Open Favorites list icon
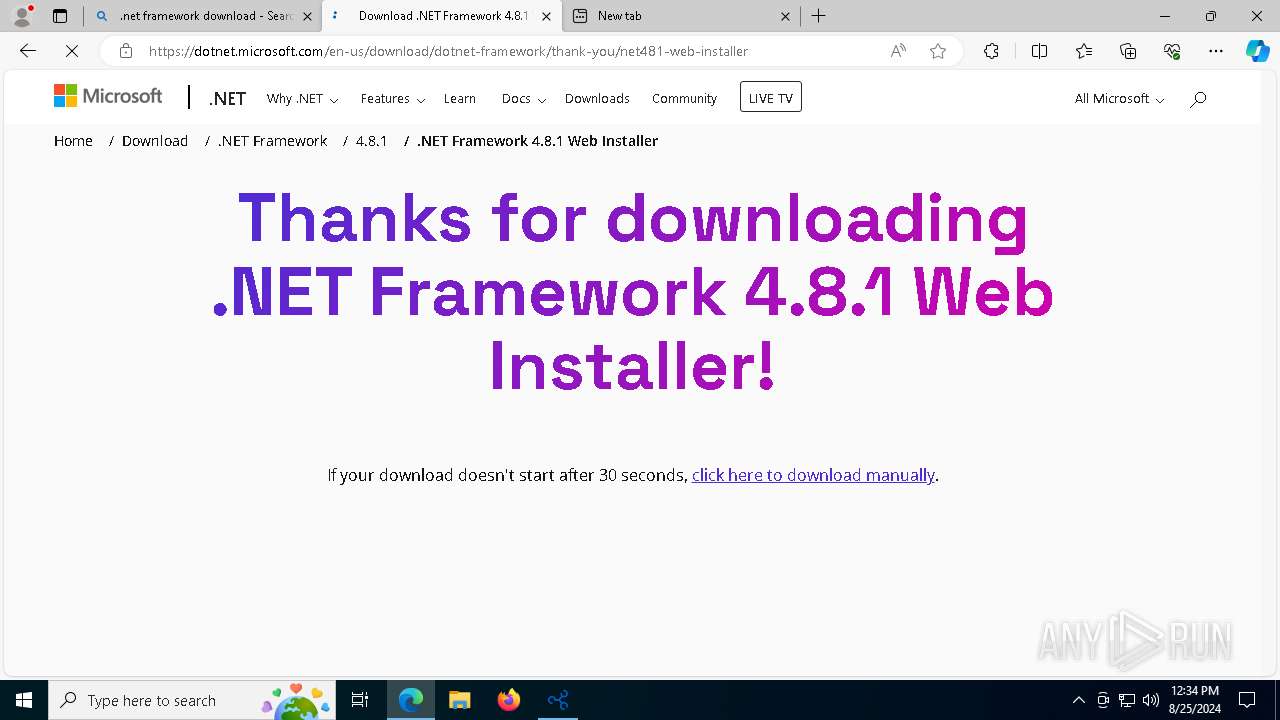1280x720 pixels. [1084, 51]
